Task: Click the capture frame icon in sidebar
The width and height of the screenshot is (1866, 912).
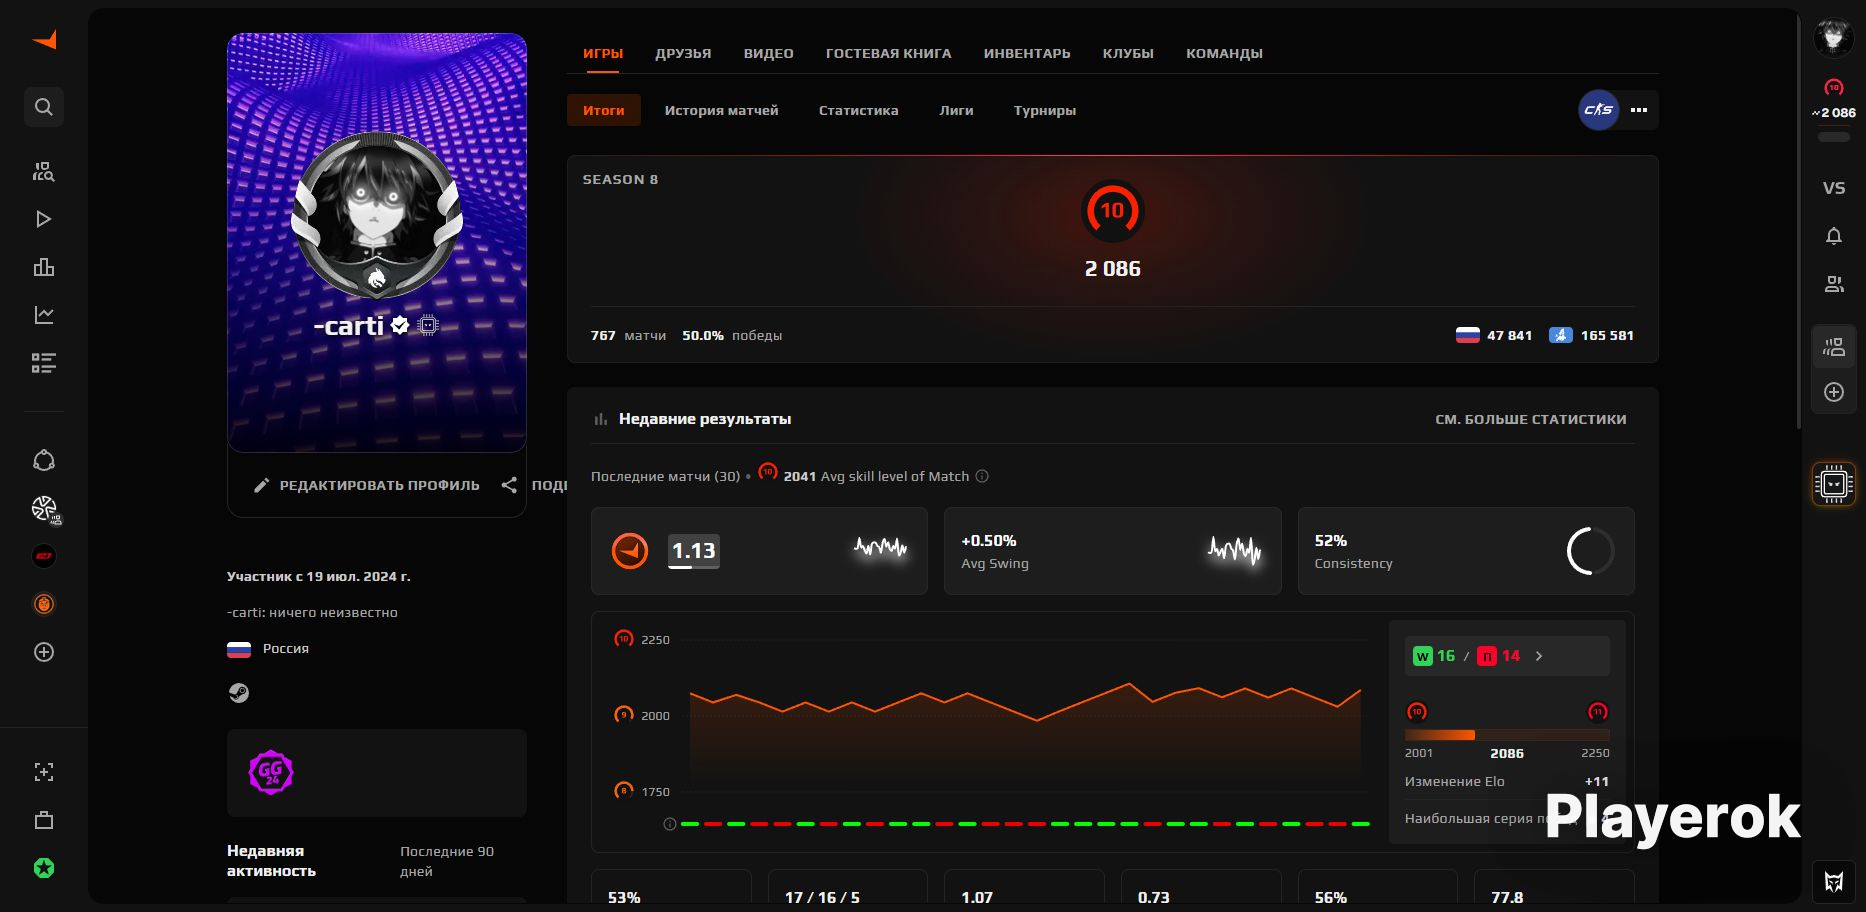Action: (44, 772)
